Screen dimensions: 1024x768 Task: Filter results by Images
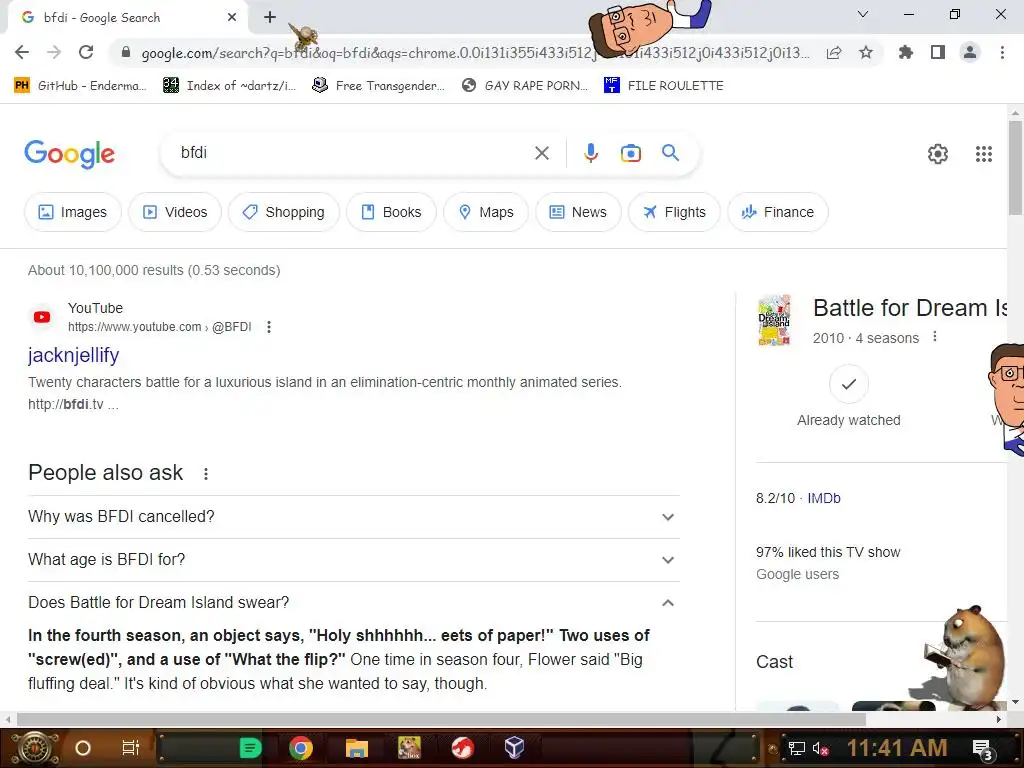coord(72,212)
